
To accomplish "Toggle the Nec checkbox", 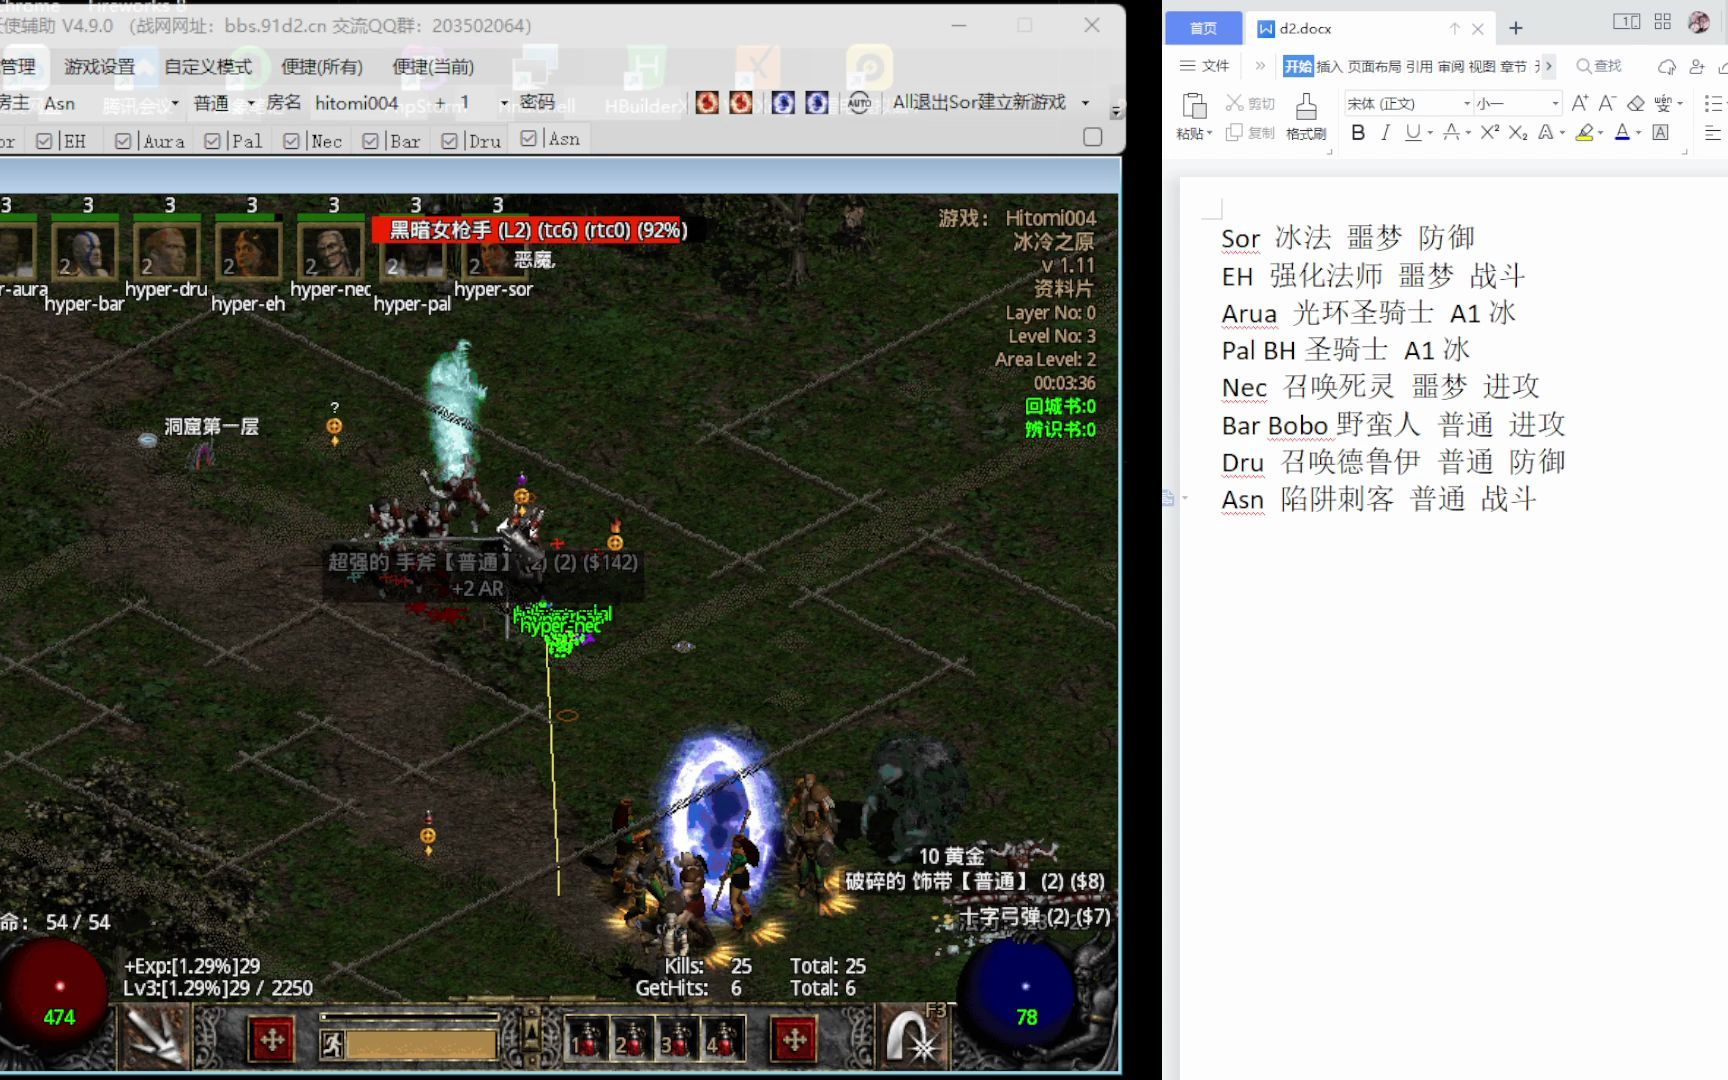I will 291,141.
